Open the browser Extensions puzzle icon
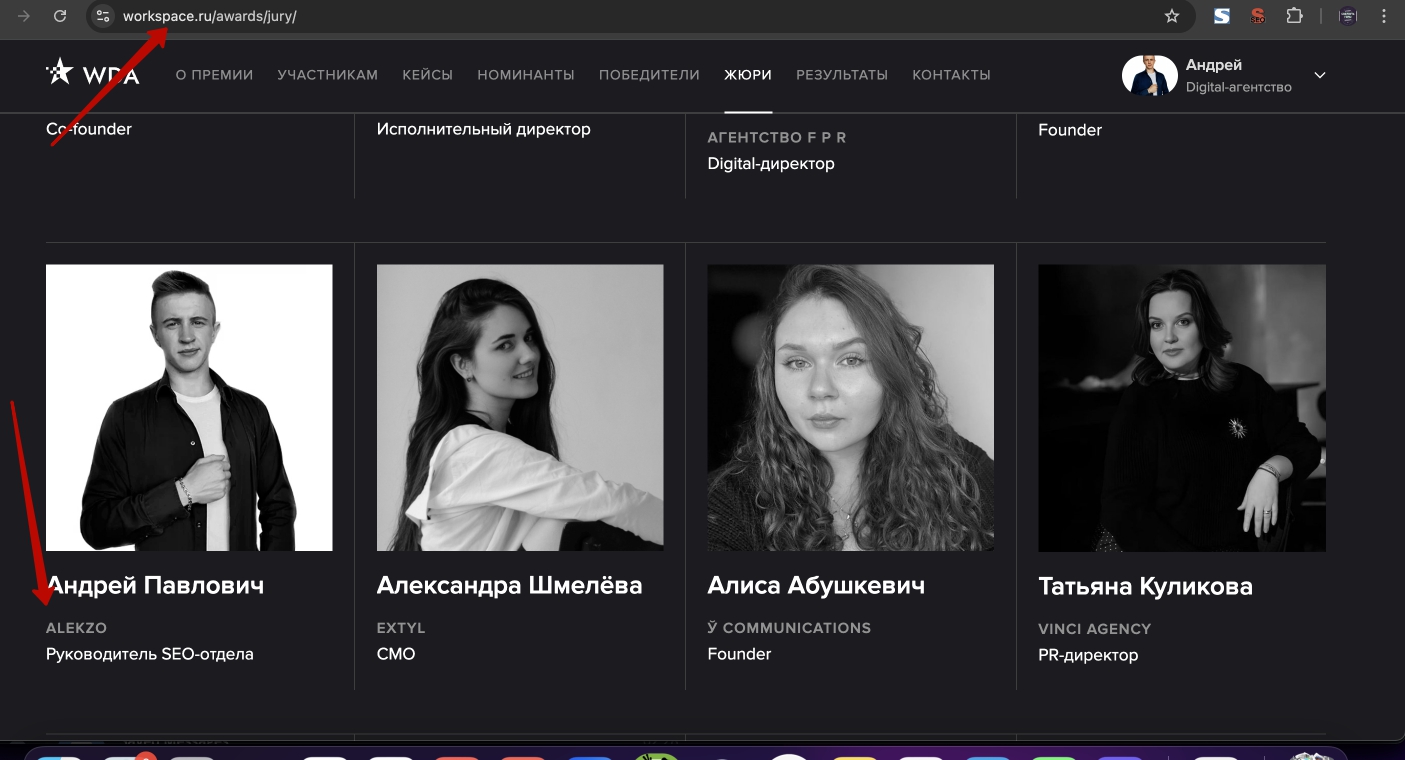 [x=1294, y=16]
